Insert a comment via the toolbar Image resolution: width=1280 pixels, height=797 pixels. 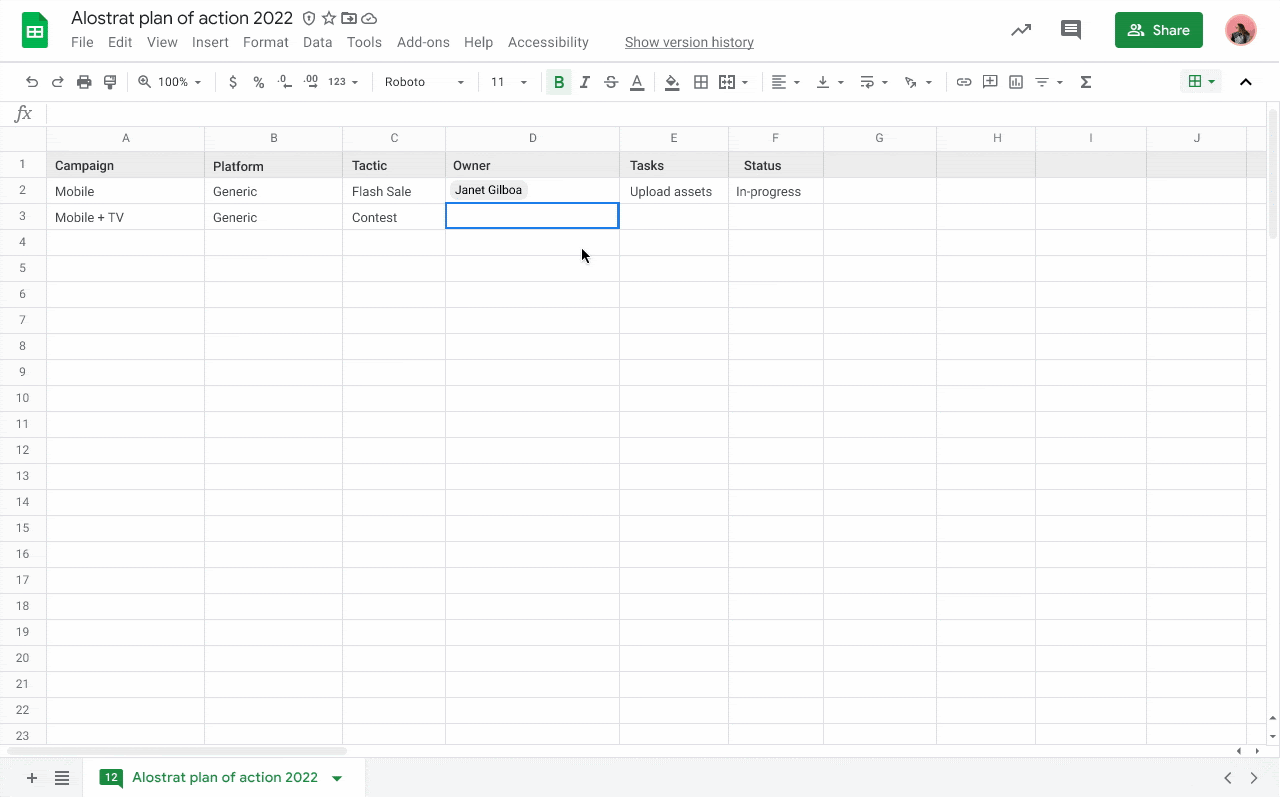point(990,82)
